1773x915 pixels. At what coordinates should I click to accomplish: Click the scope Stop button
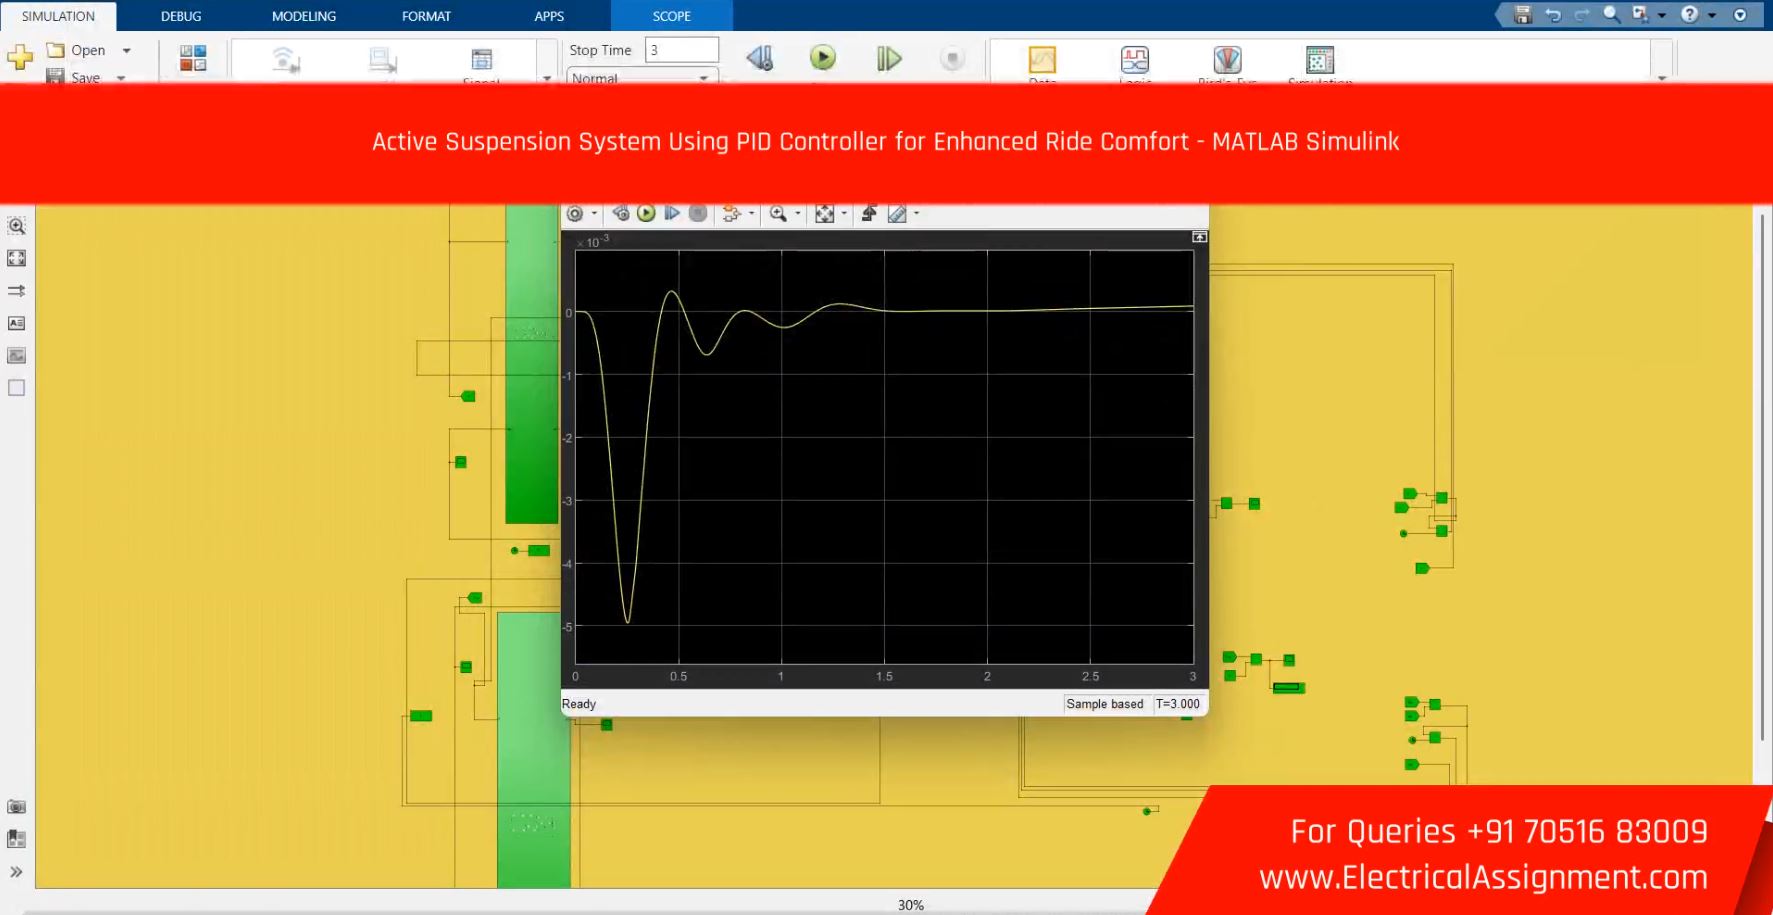coord(698,213)
